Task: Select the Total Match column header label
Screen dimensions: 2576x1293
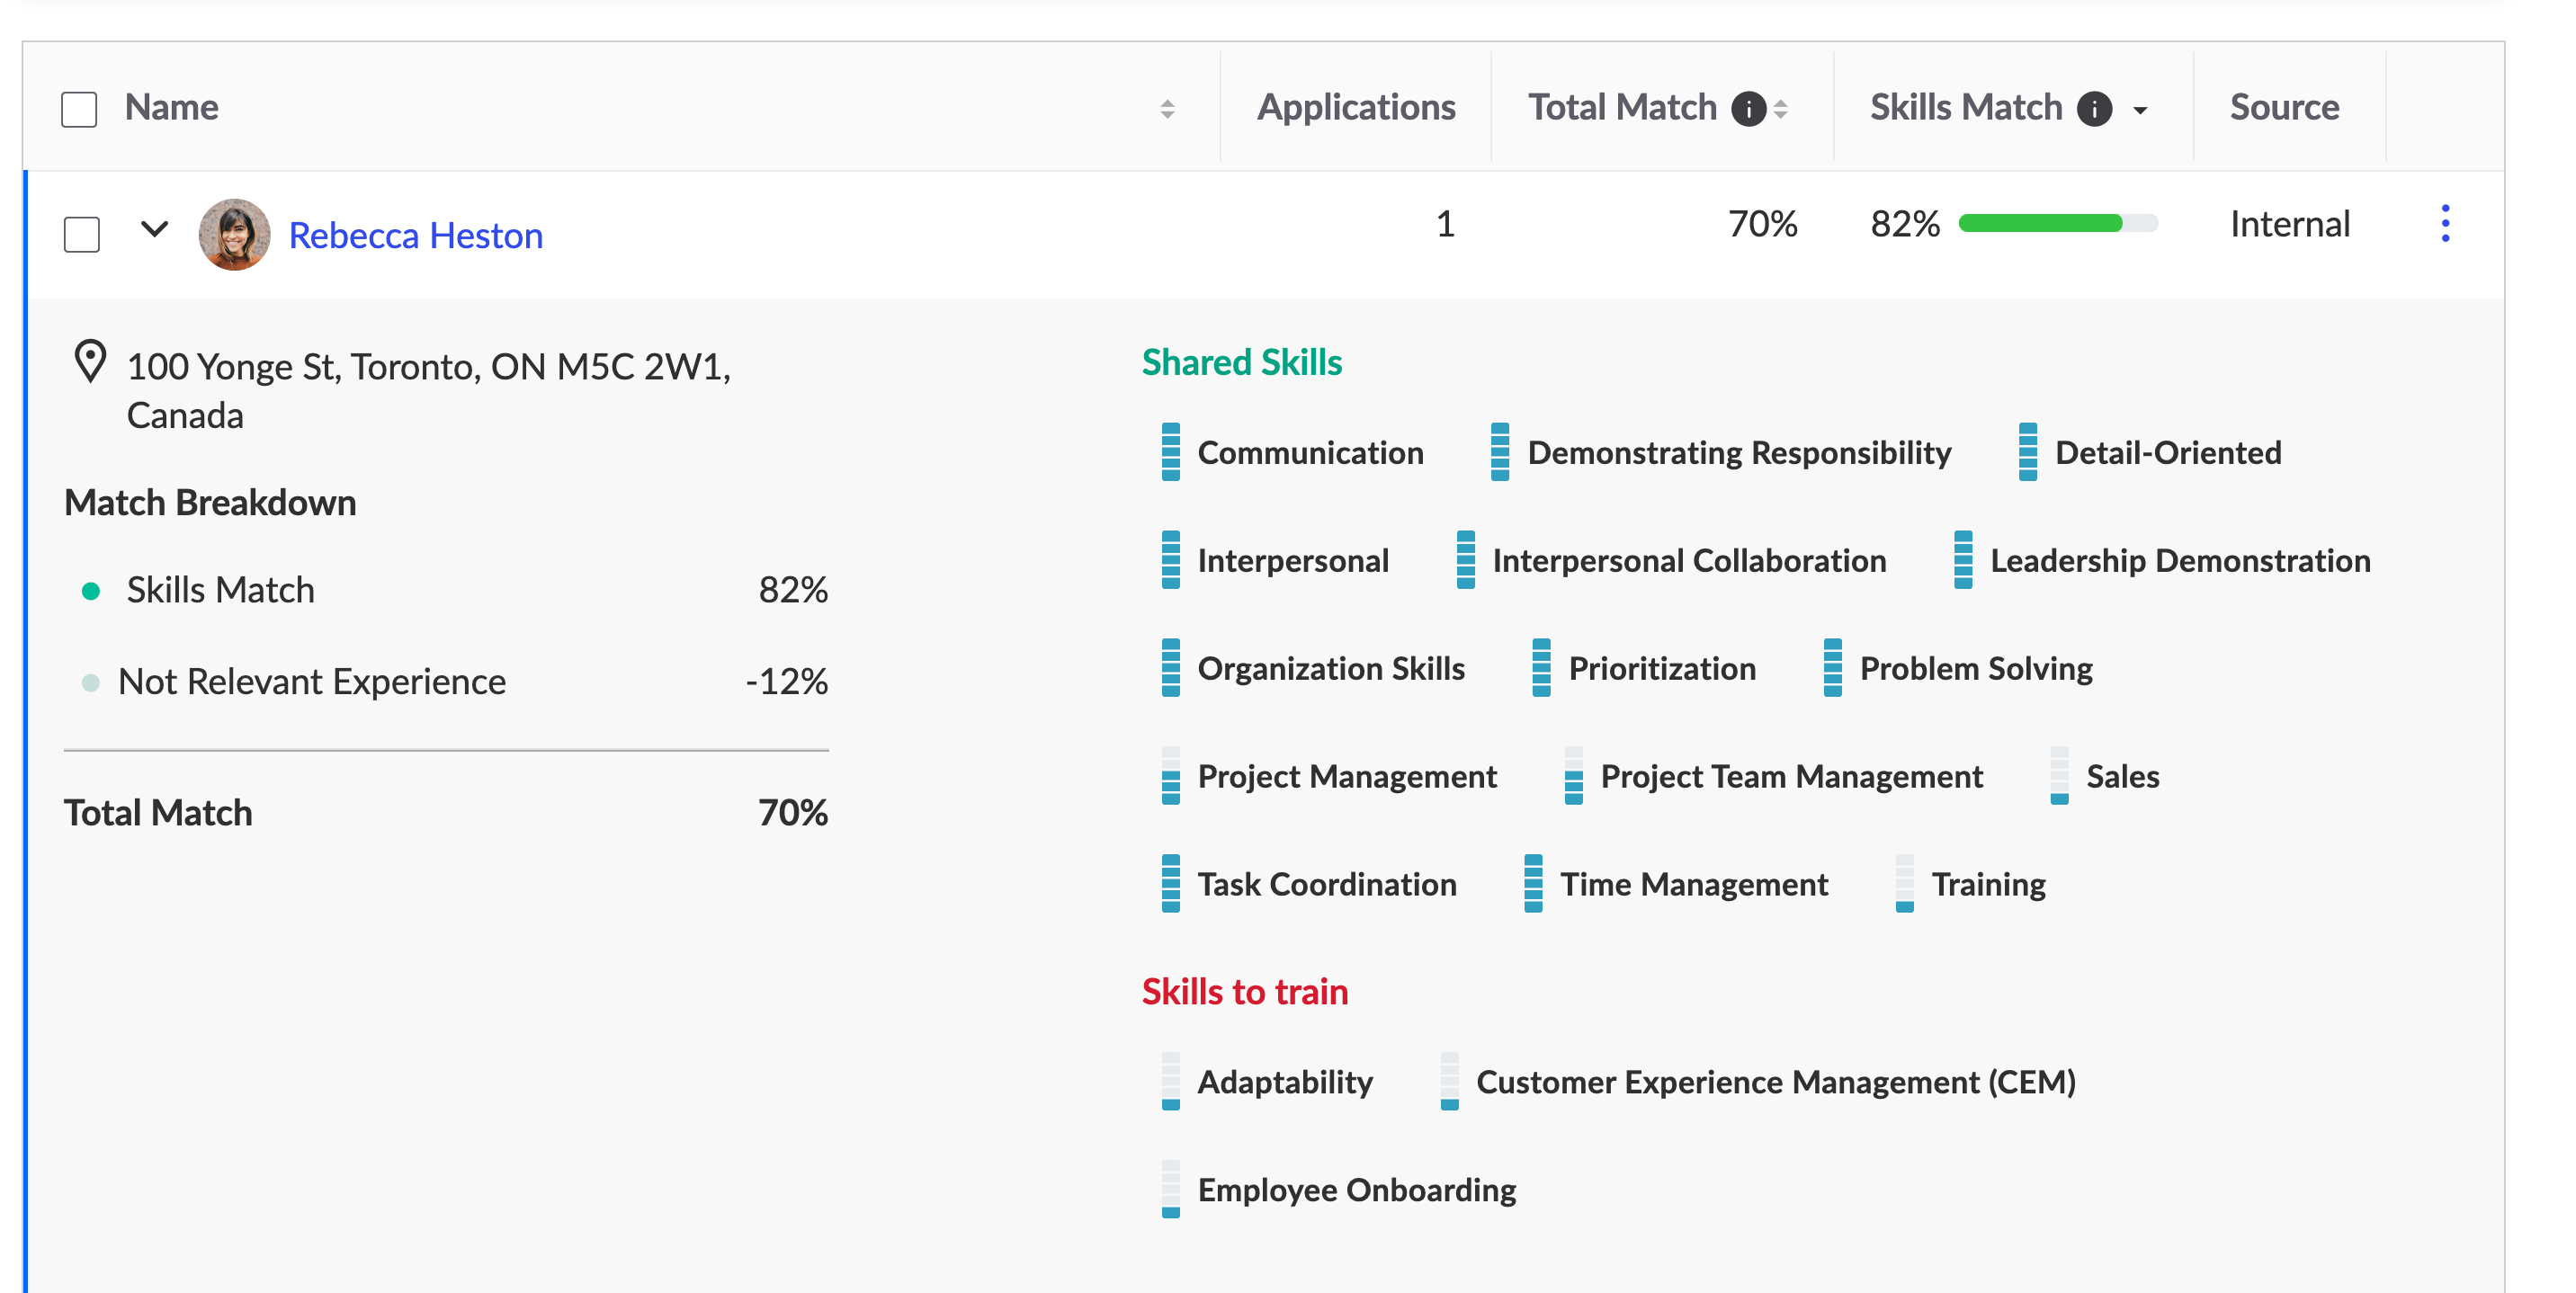Action: tap(1622, 107)
